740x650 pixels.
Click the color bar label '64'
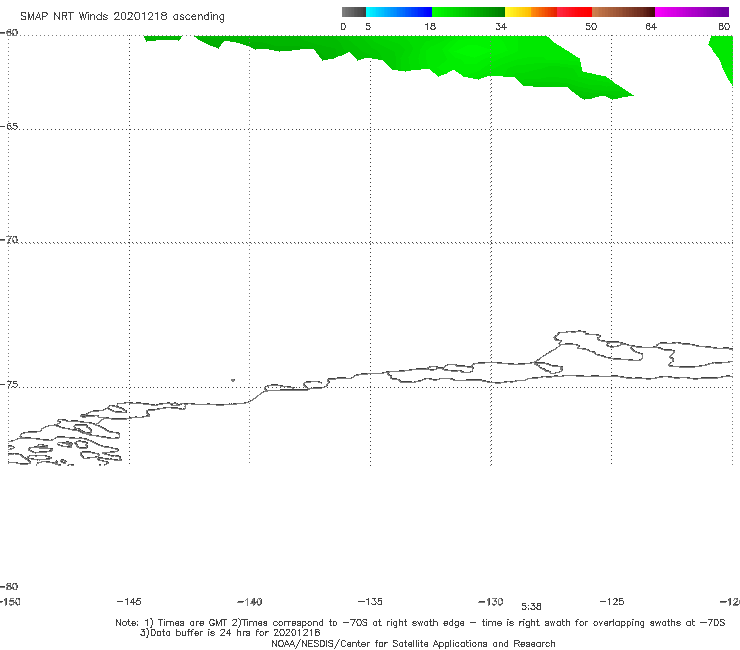tap(651, 26)
